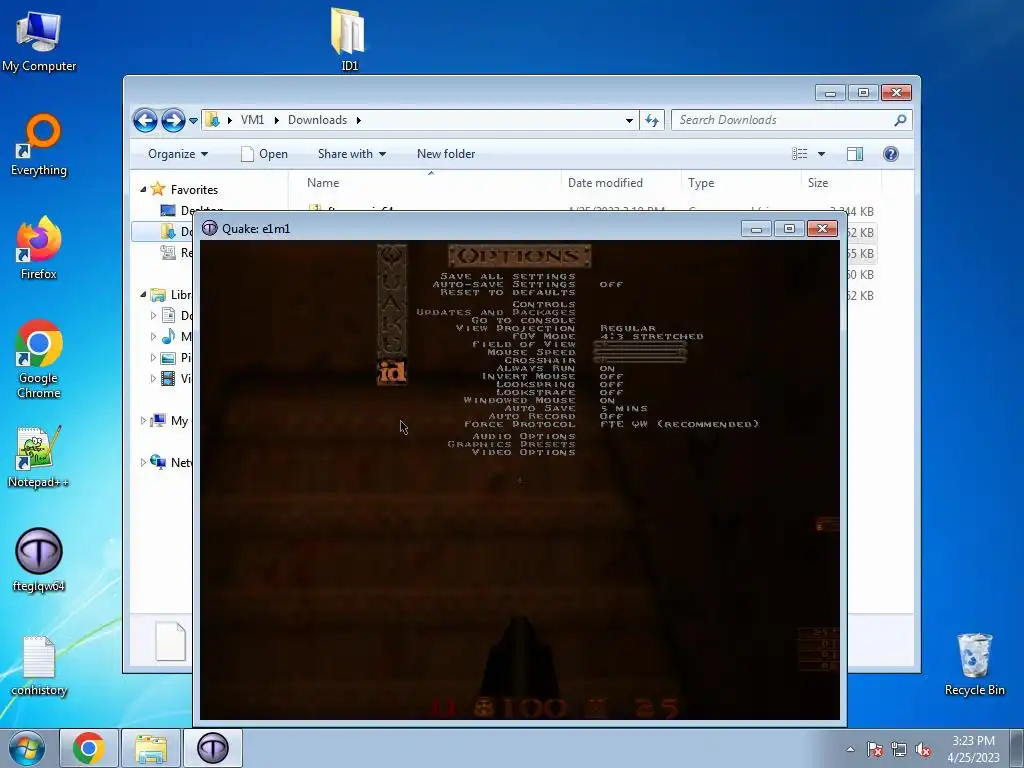
Task: Launch Google Chrome desktop shortcut
Action: tap(39, 359)
